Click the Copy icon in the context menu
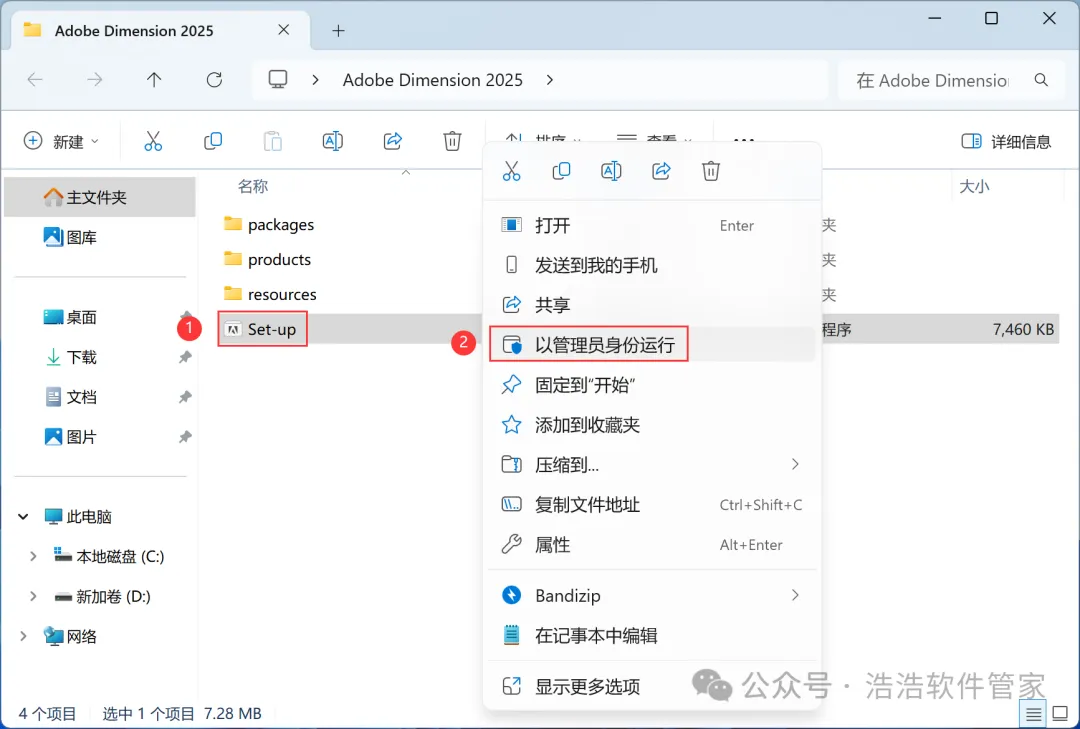The image size is (1080, 729). coord(561,171)
